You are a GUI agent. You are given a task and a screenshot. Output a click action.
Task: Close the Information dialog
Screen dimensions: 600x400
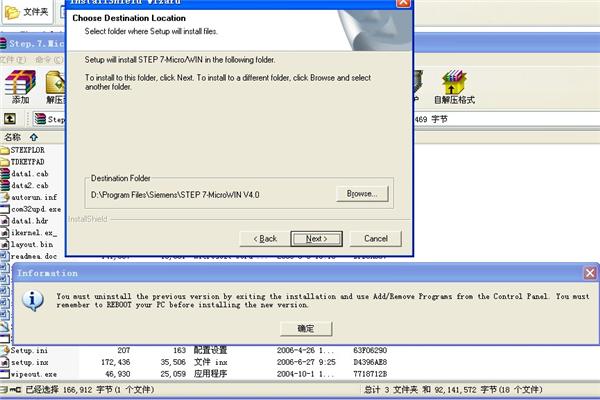pos(590,273)
